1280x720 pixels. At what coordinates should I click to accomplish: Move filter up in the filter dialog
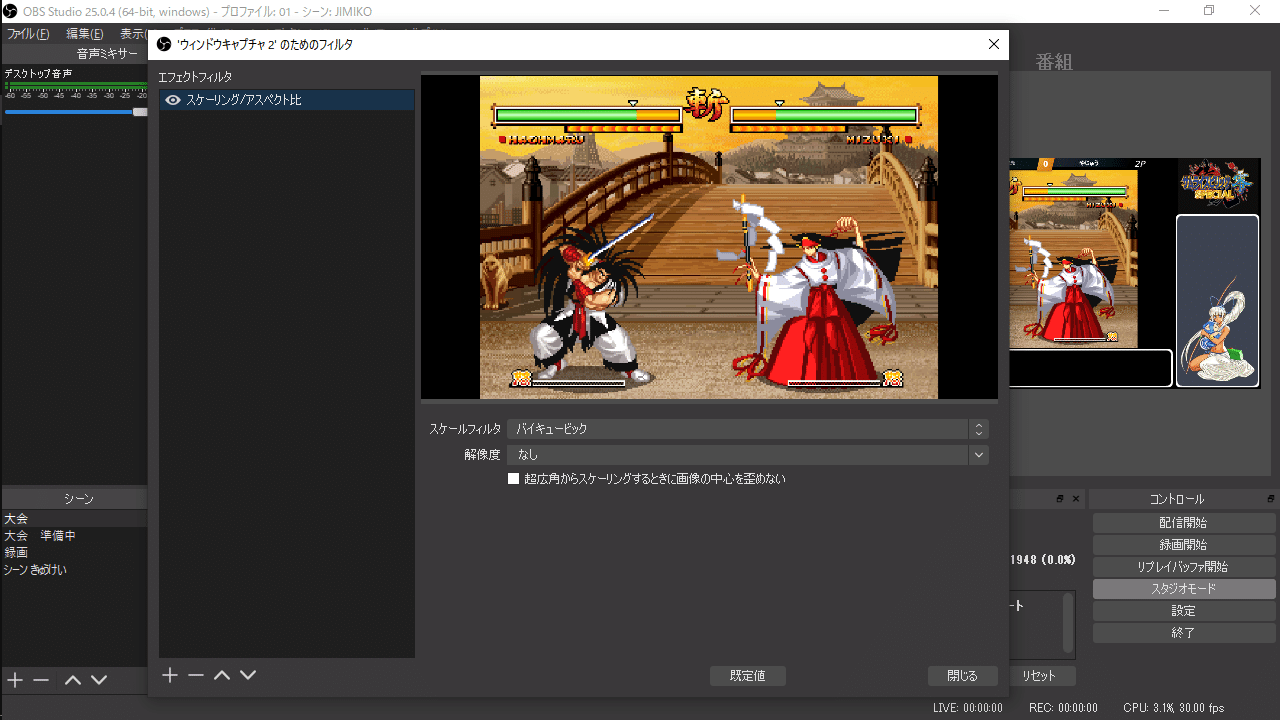[x=222, y=676]
